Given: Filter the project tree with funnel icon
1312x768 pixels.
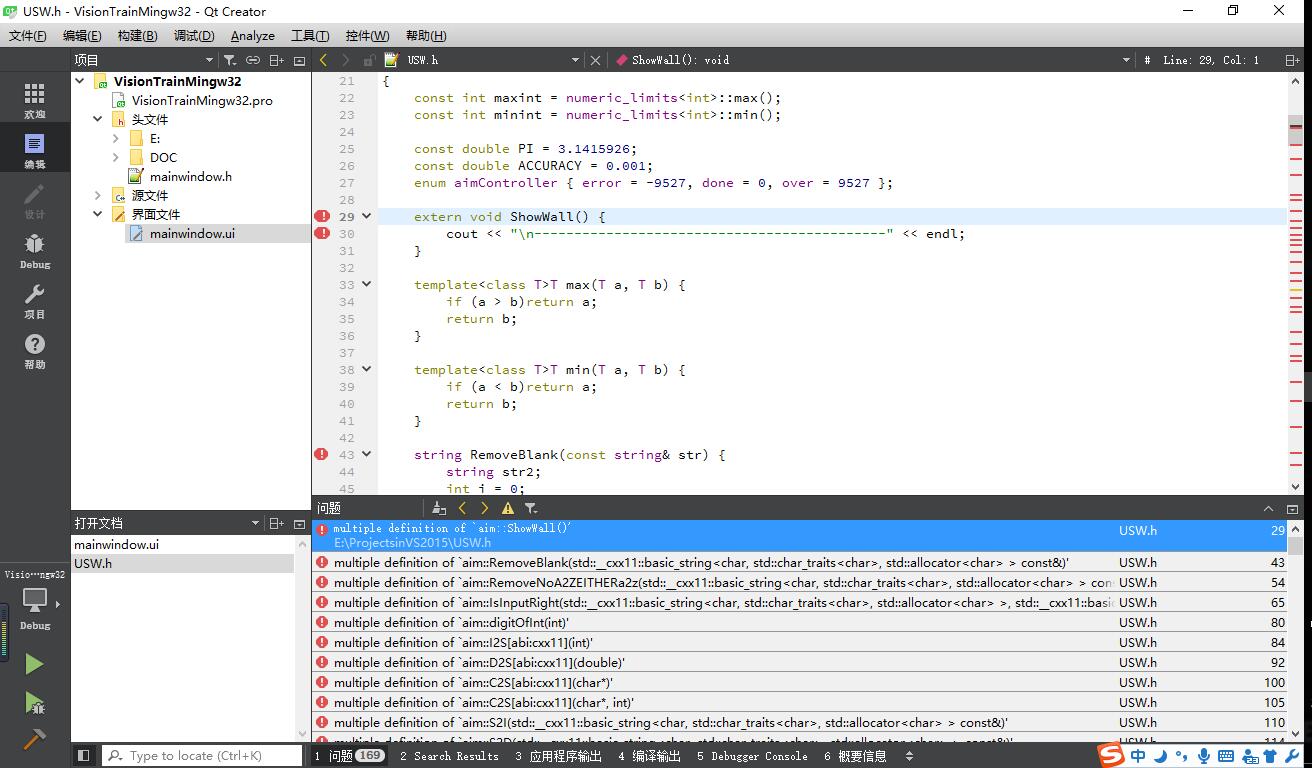Looking at the screenshot, I should click(230, 60).
